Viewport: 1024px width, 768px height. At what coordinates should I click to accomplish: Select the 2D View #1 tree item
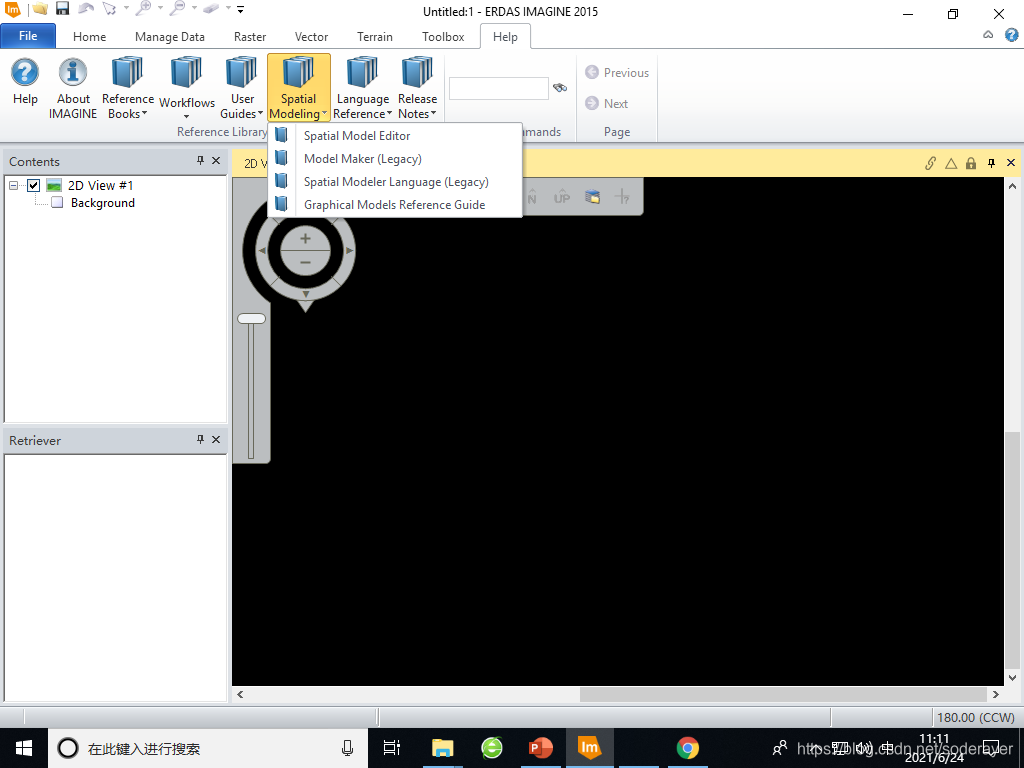101,185
